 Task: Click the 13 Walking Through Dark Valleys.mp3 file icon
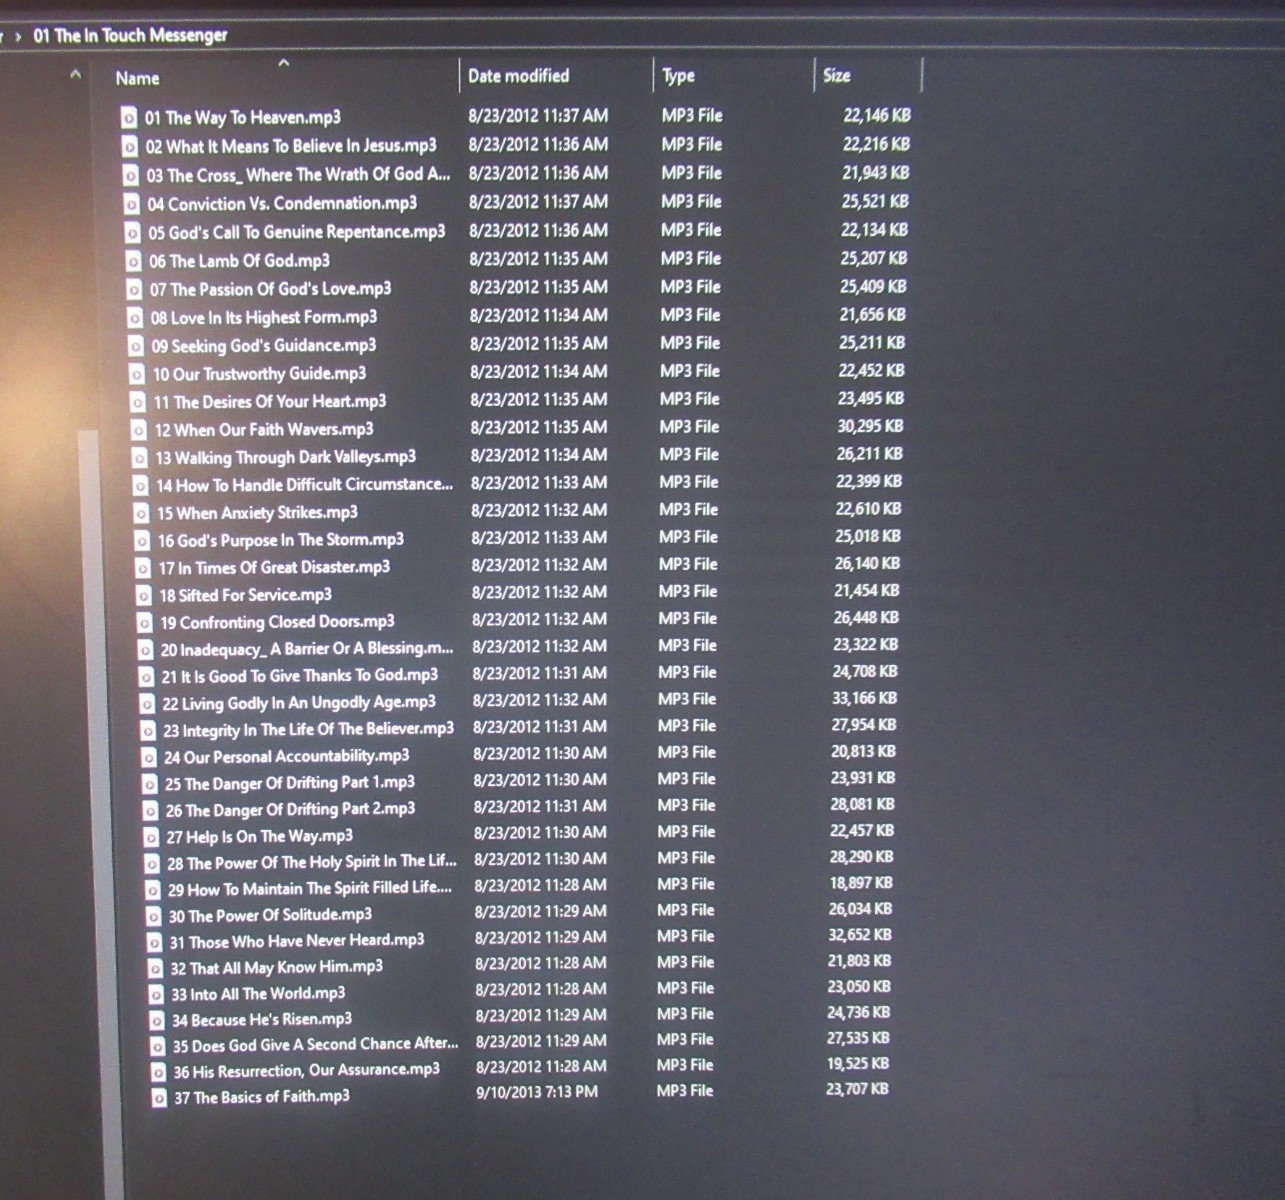tap(140, 458)
